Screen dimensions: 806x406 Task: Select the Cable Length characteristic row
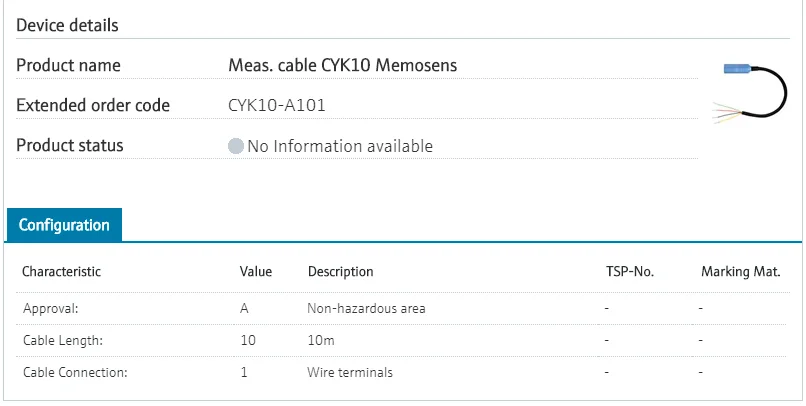pos(63,340)
